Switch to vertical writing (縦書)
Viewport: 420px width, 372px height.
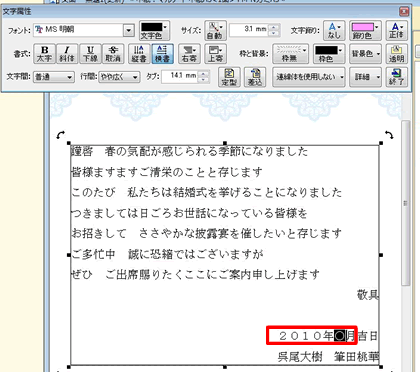click(x=139, y=54)
